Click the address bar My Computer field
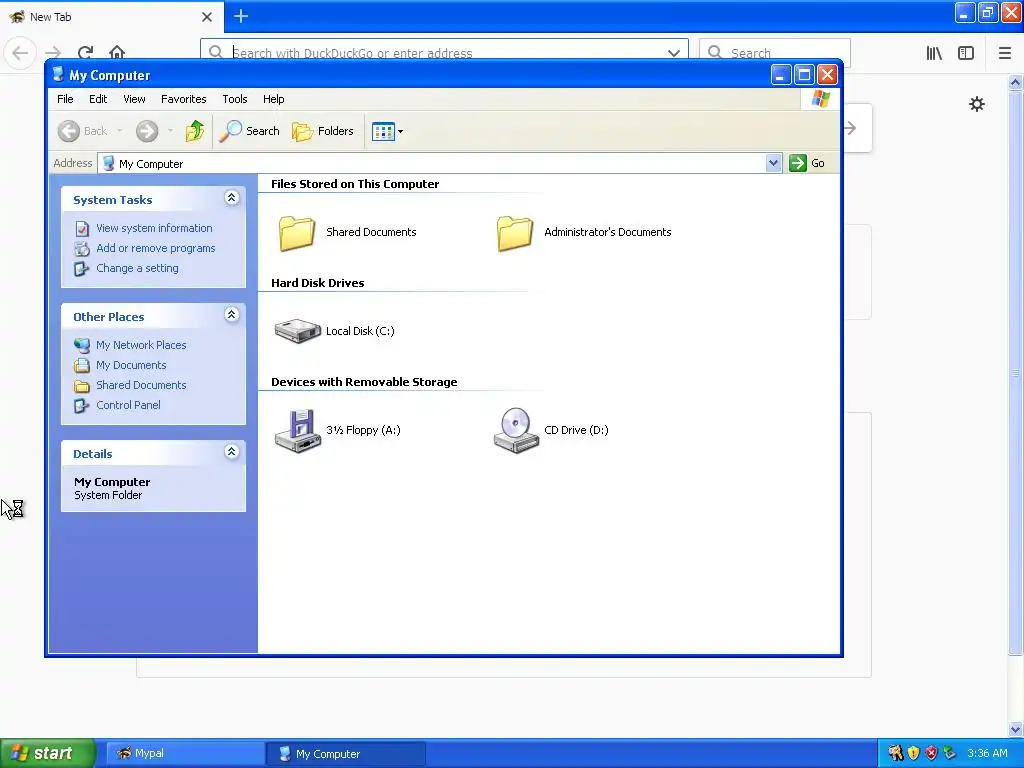1024x768 pixels. tap(432, 163)
